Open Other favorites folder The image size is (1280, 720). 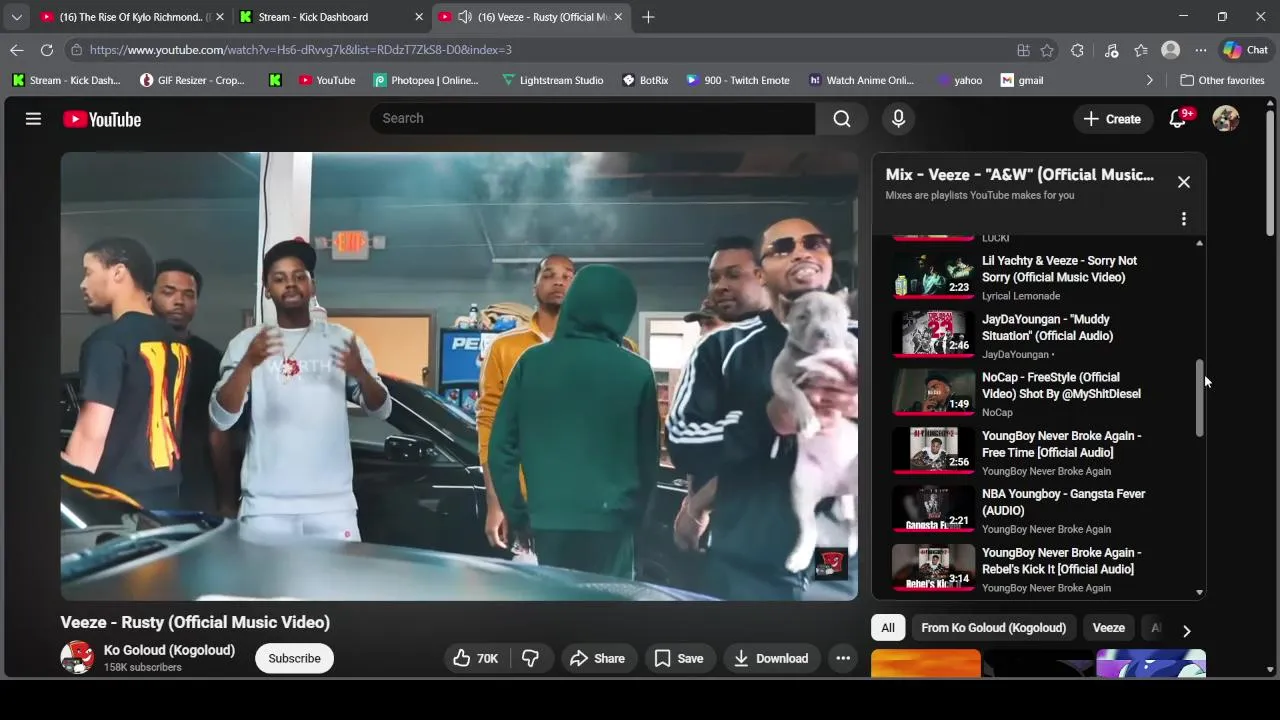click(1222, 80)
